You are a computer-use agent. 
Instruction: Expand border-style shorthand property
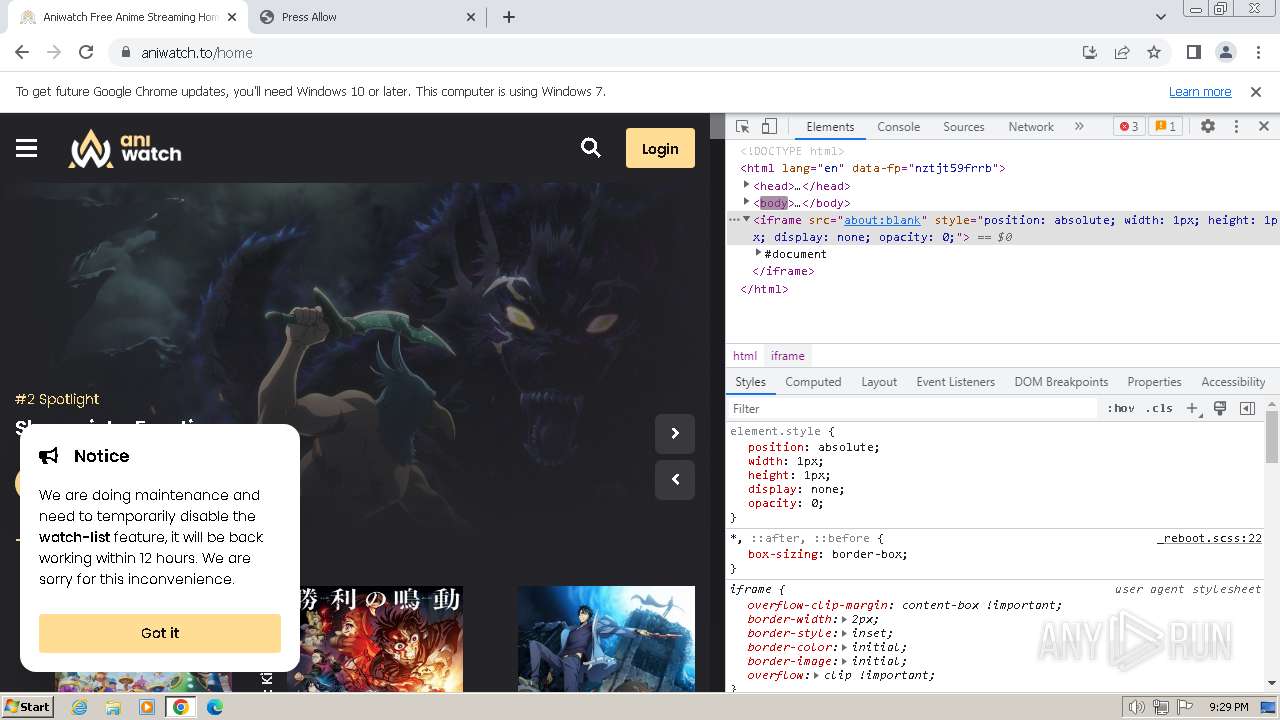point(844,633)
